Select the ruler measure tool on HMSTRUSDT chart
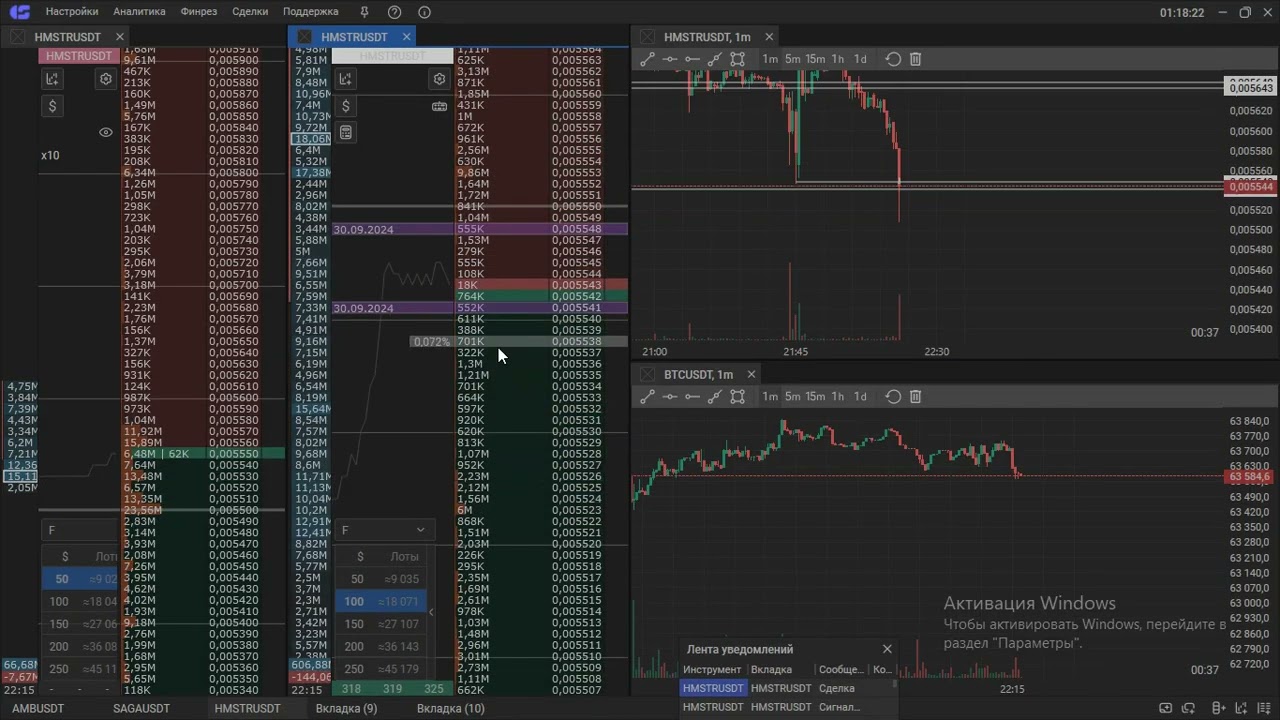Image resolution: width=1280 pixels, height=720 pixels. pos(715,59)
